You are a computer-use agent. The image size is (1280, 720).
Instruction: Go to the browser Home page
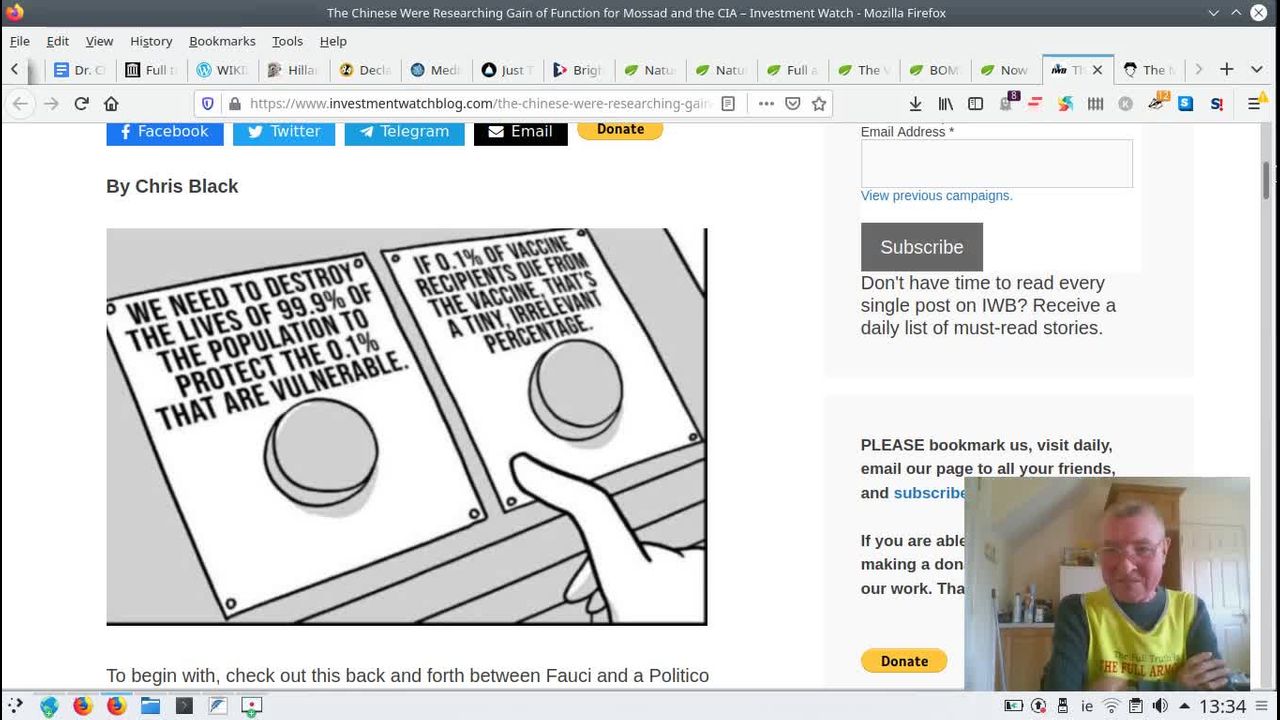(111, 104)
